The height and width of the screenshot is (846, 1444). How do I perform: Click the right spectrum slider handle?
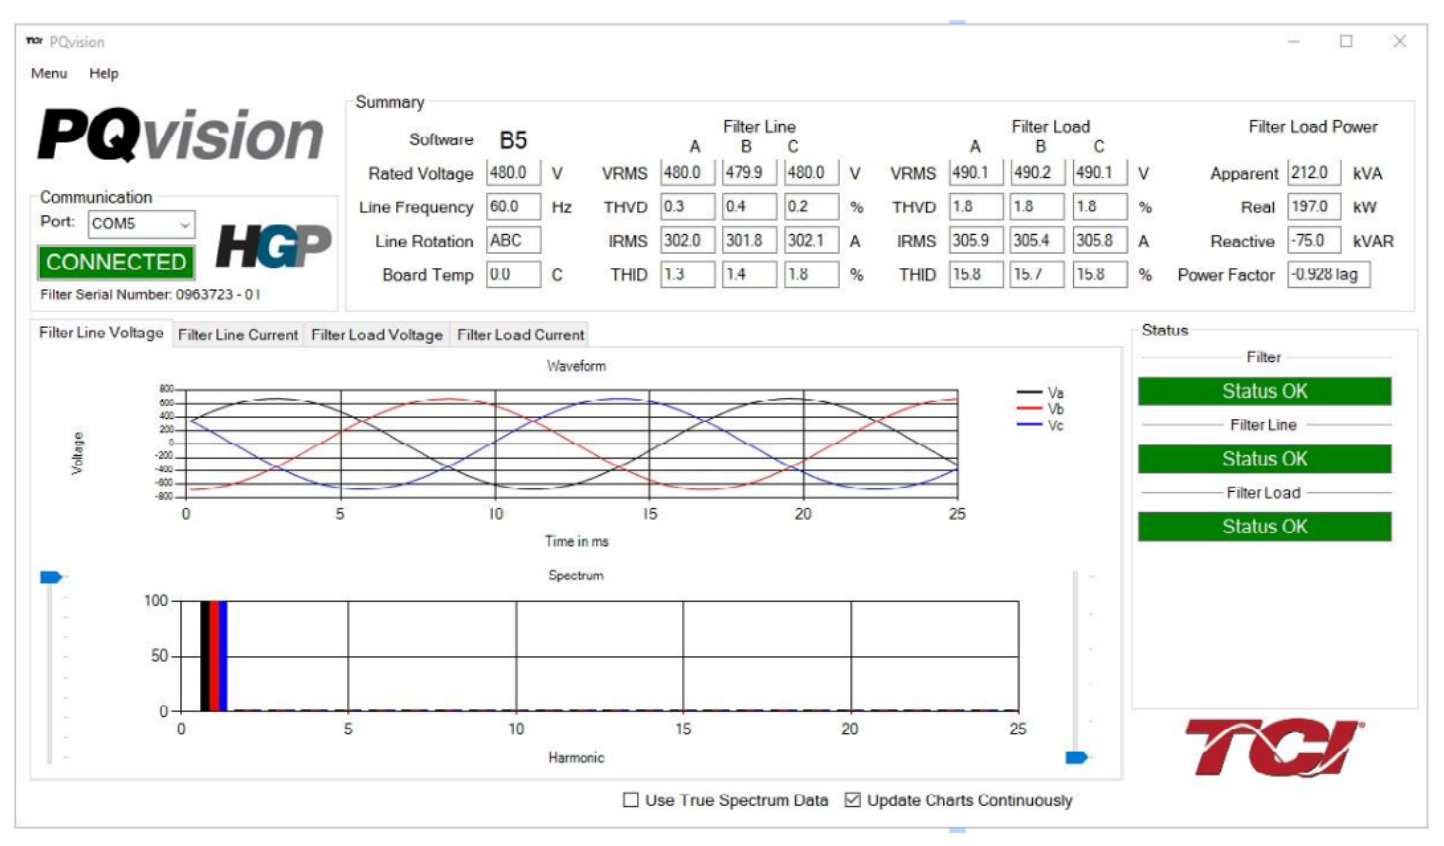[x=1076, y=757]
